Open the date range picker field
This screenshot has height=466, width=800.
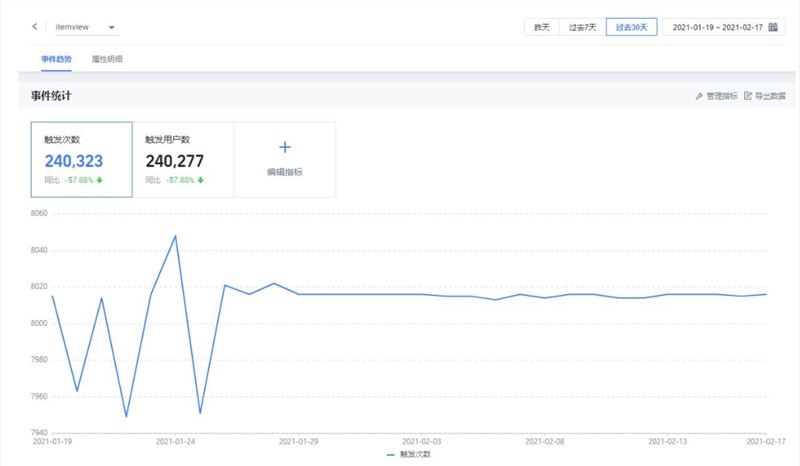723,27
